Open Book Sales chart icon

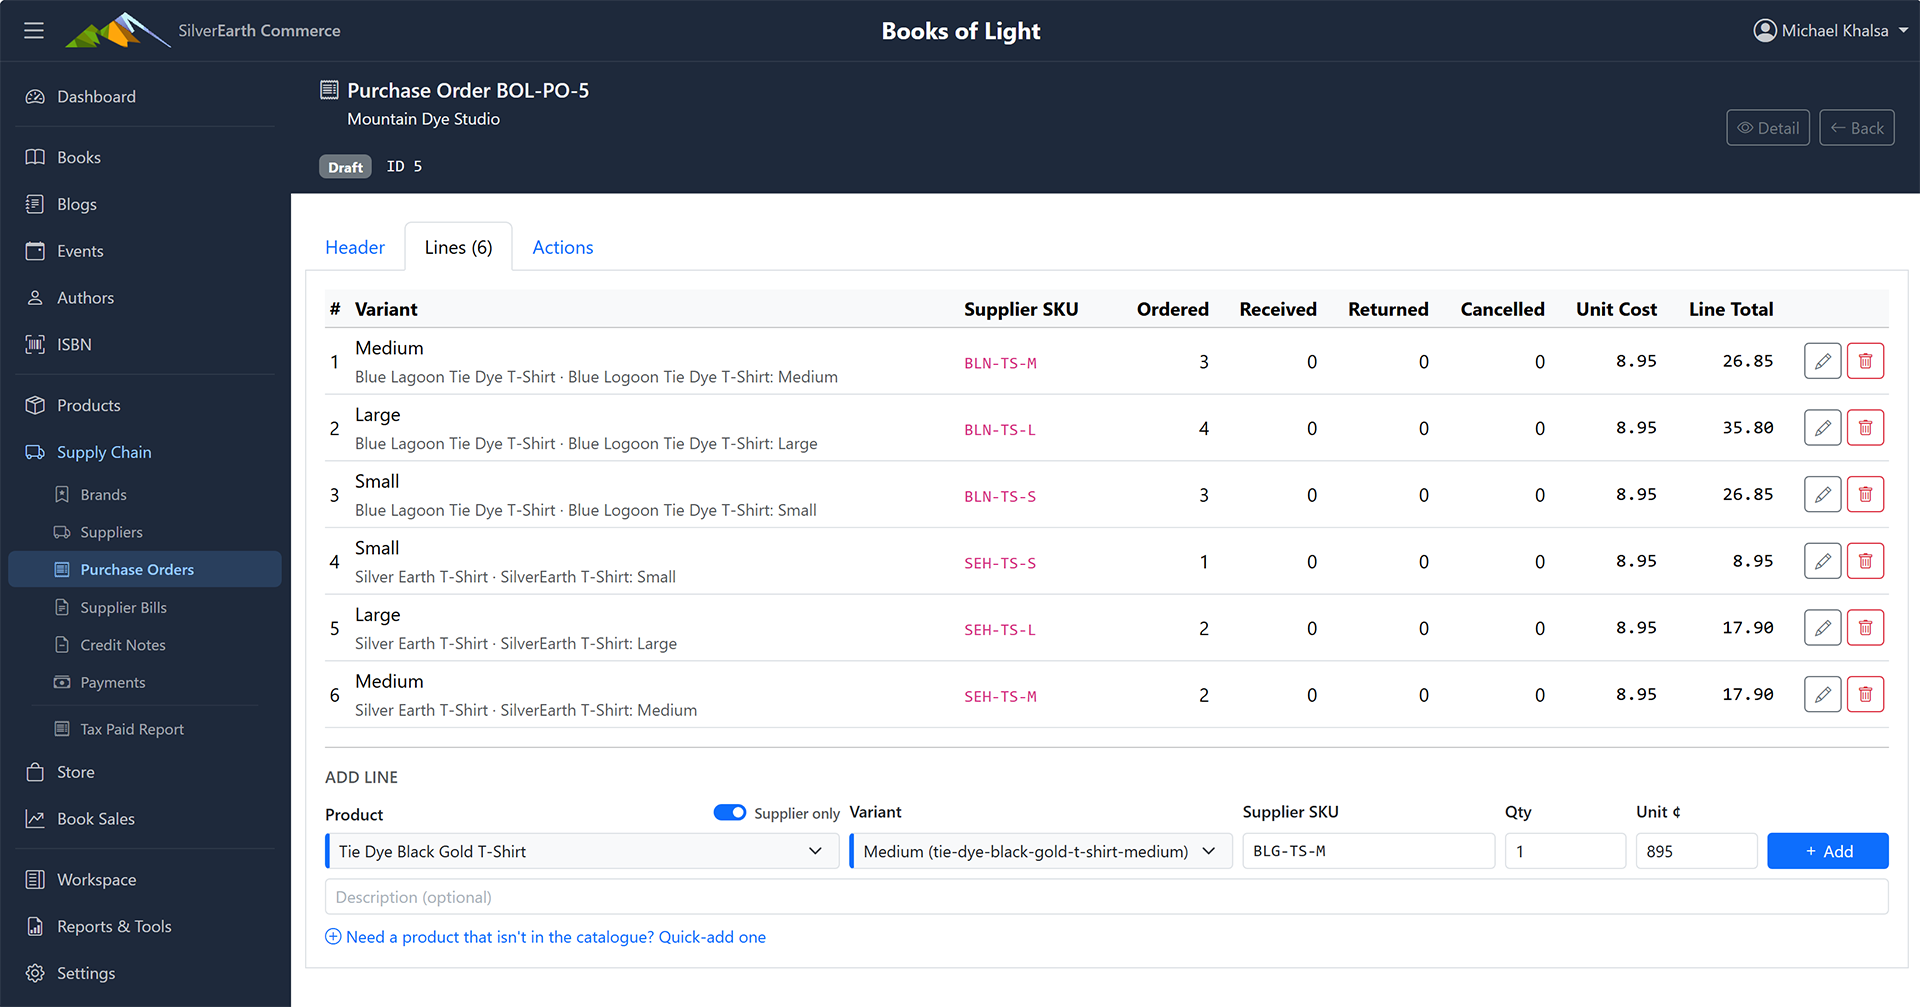click(35, 819)
